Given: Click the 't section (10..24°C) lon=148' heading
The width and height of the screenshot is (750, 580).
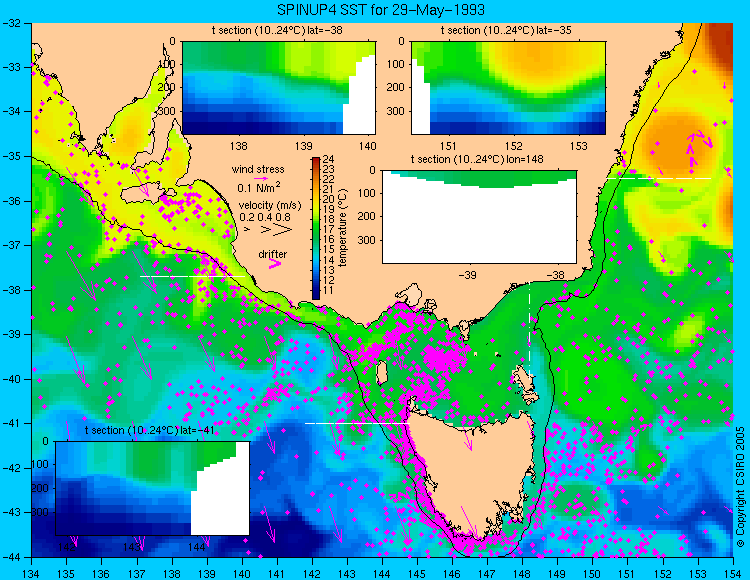Looking at the screenshot, I should (x=477, y=159).
